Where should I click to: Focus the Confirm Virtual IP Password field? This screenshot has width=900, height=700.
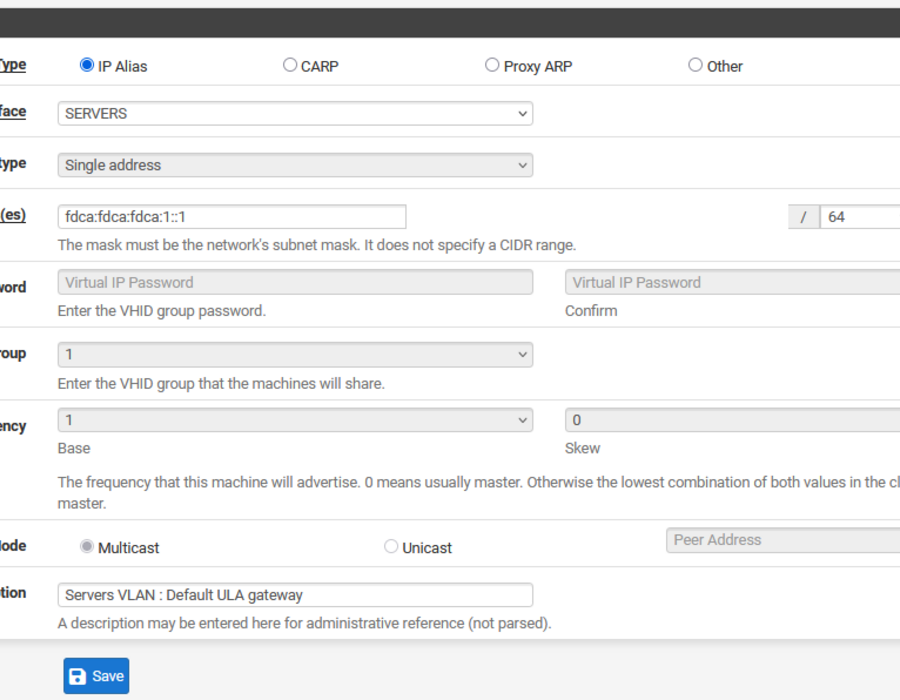tap(732, 282)
